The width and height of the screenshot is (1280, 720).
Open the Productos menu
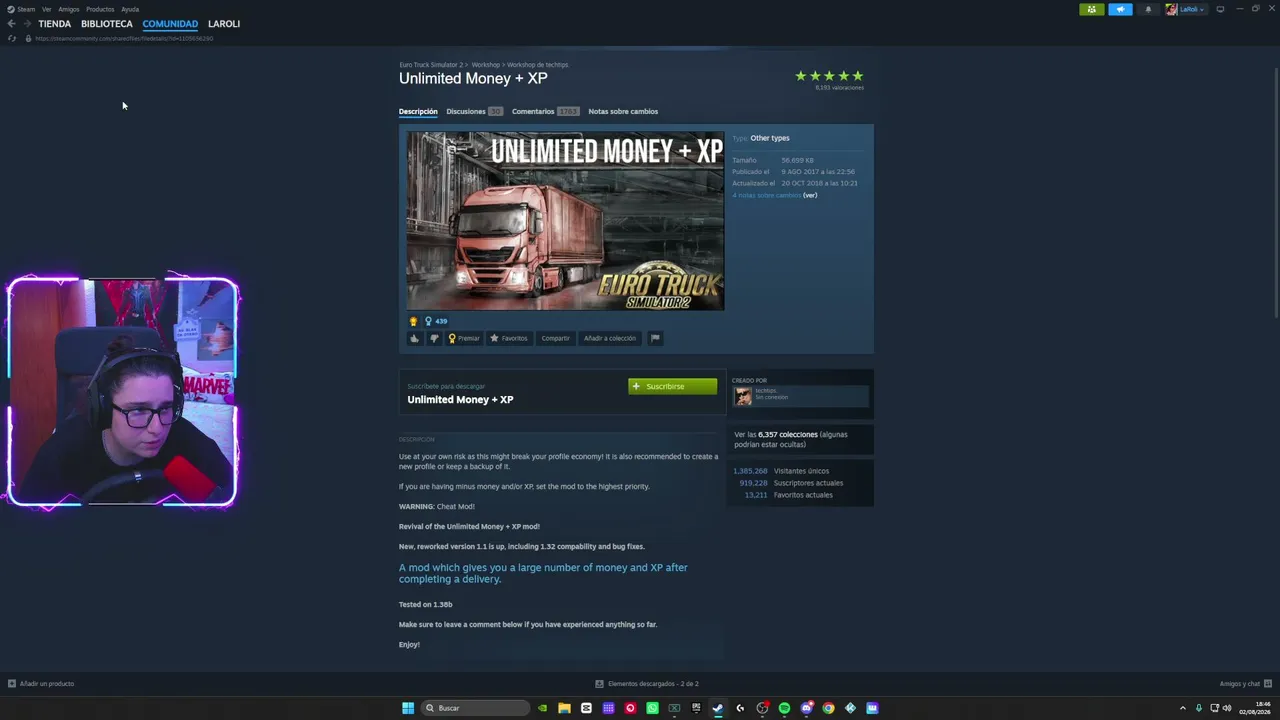pos(100,9)
